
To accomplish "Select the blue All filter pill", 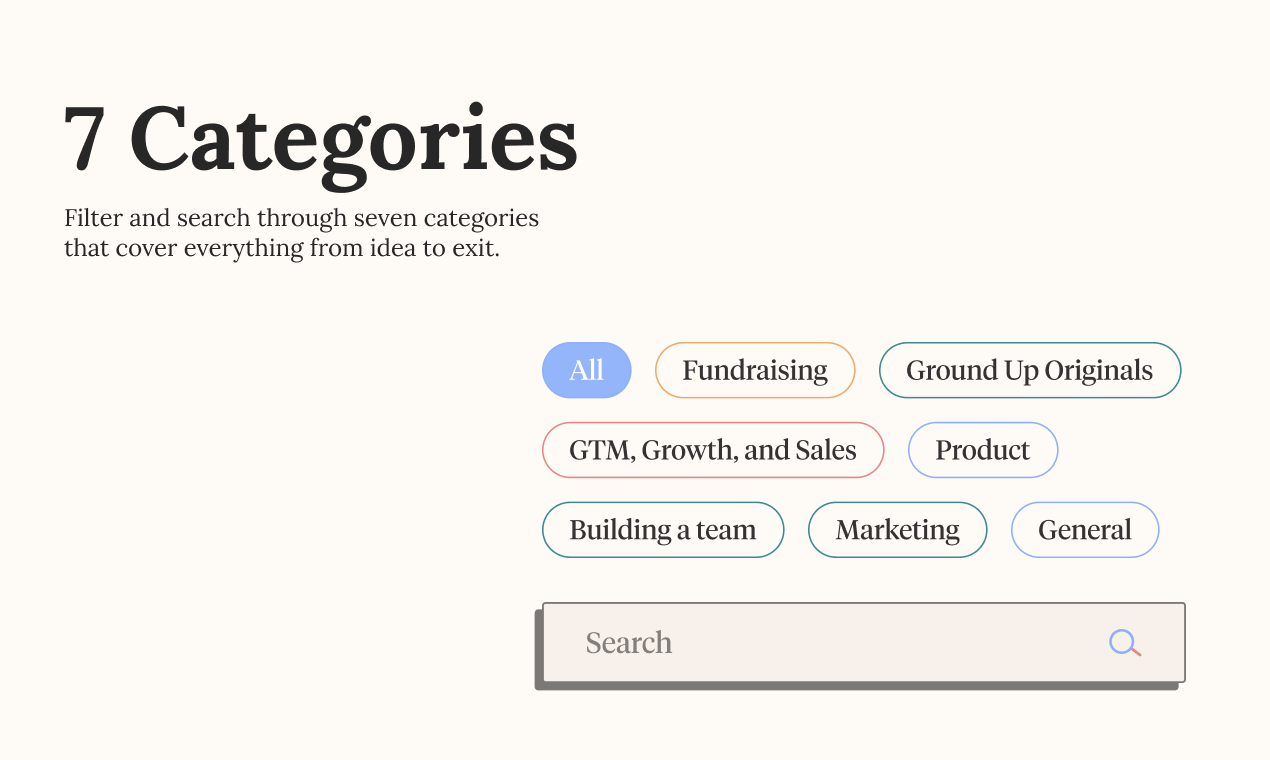I will (587, 370).
